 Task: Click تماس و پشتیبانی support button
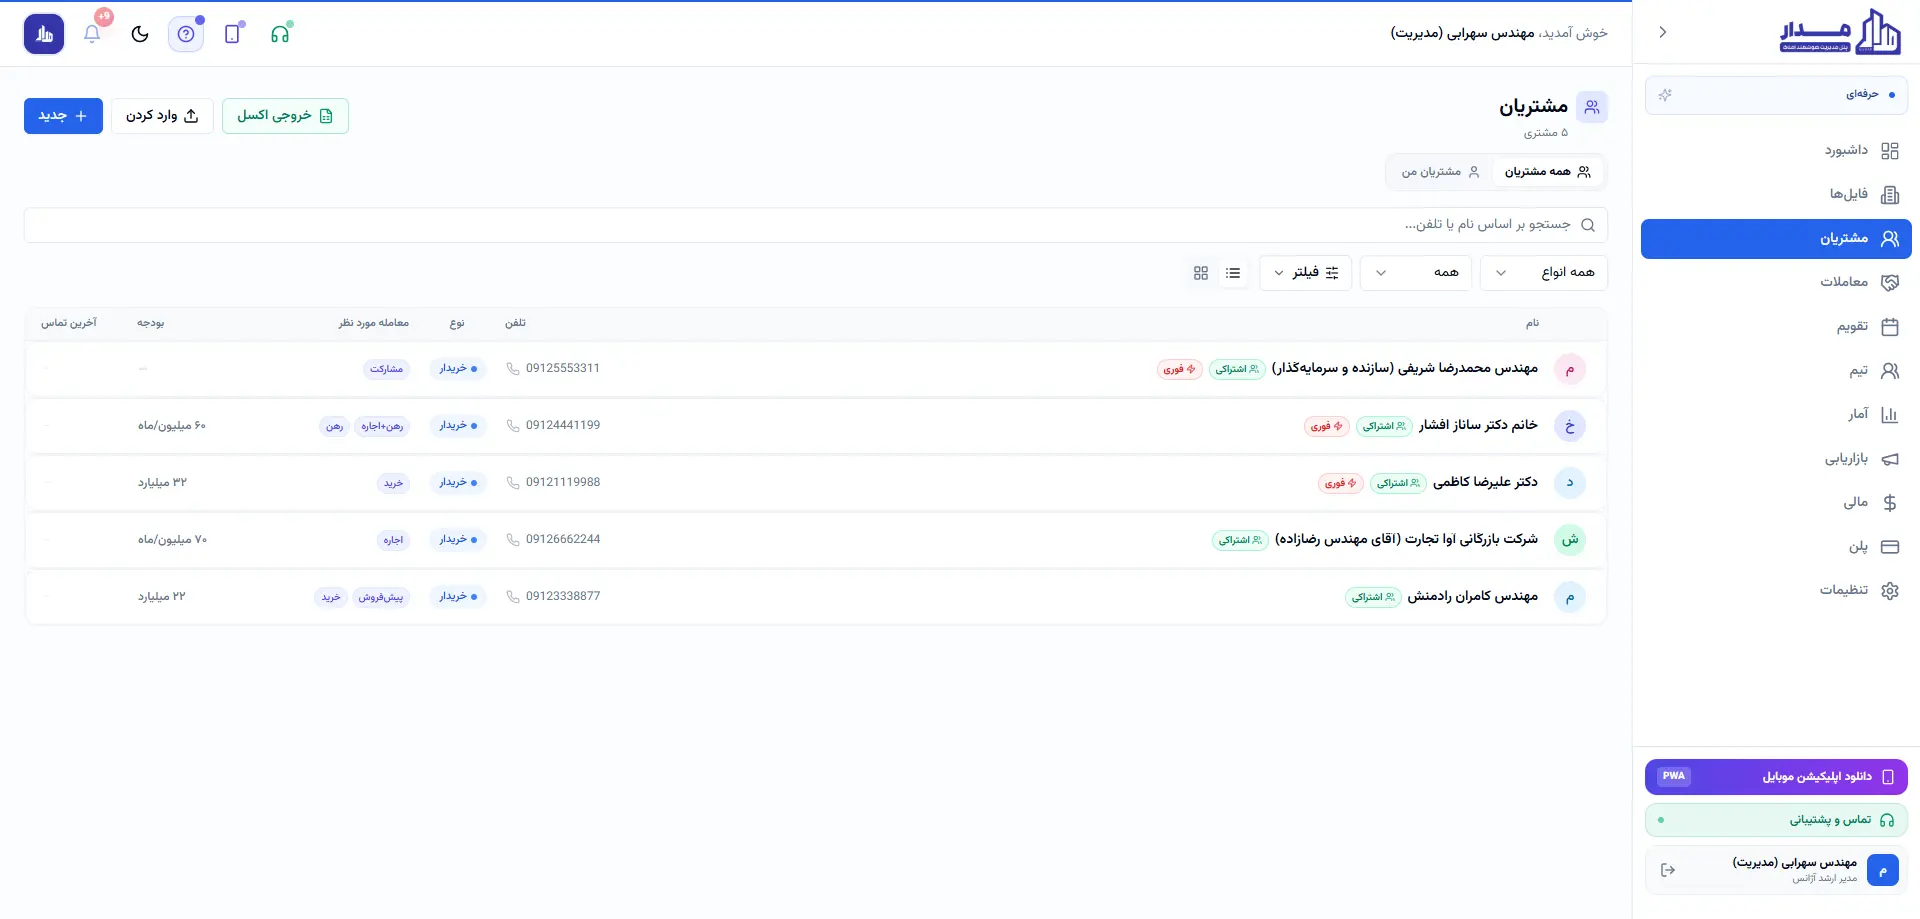[1776, 820]
